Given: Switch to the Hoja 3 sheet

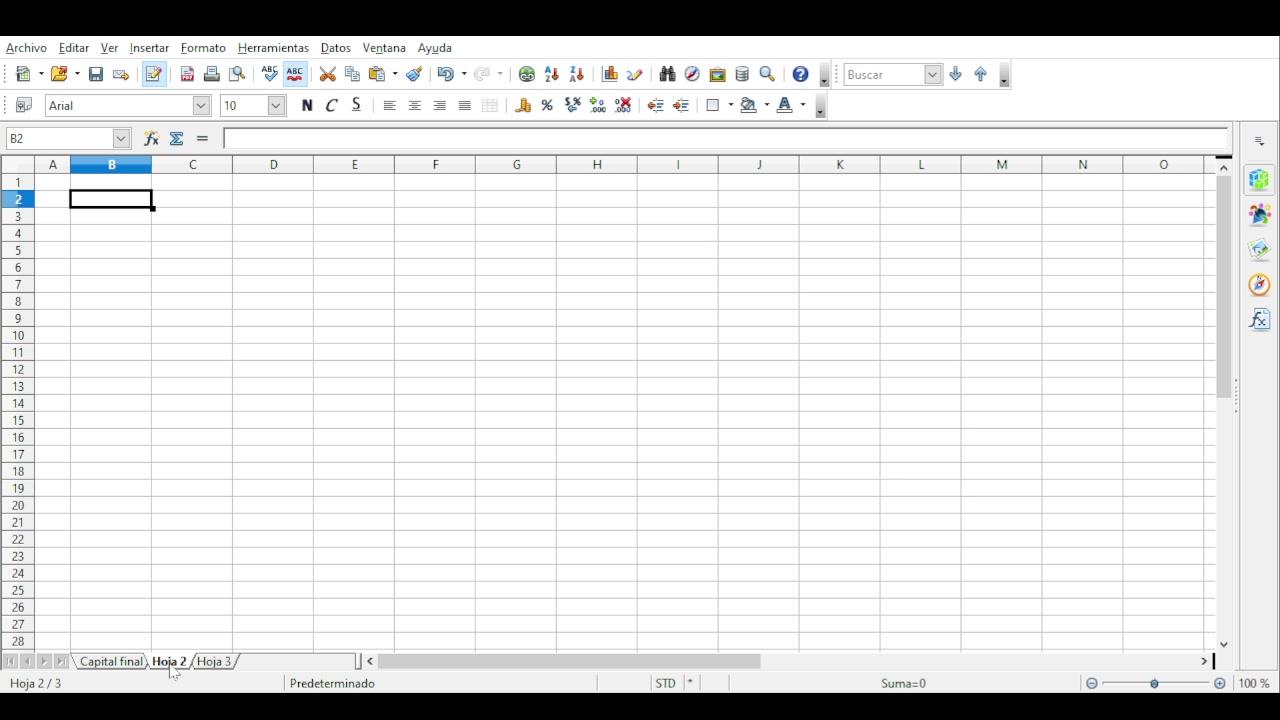Looking at the screenshot, I should pyautogui.click(x=214, y=662).
